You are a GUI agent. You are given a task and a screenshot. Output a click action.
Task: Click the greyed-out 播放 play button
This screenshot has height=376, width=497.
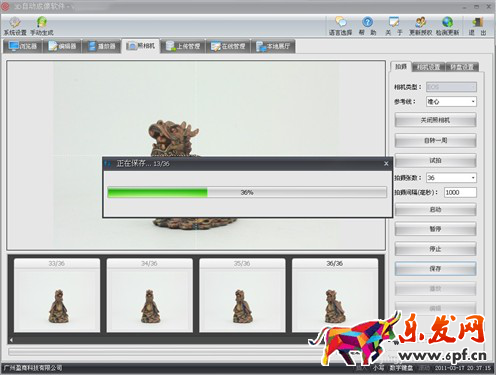click(x=435, y=289)
